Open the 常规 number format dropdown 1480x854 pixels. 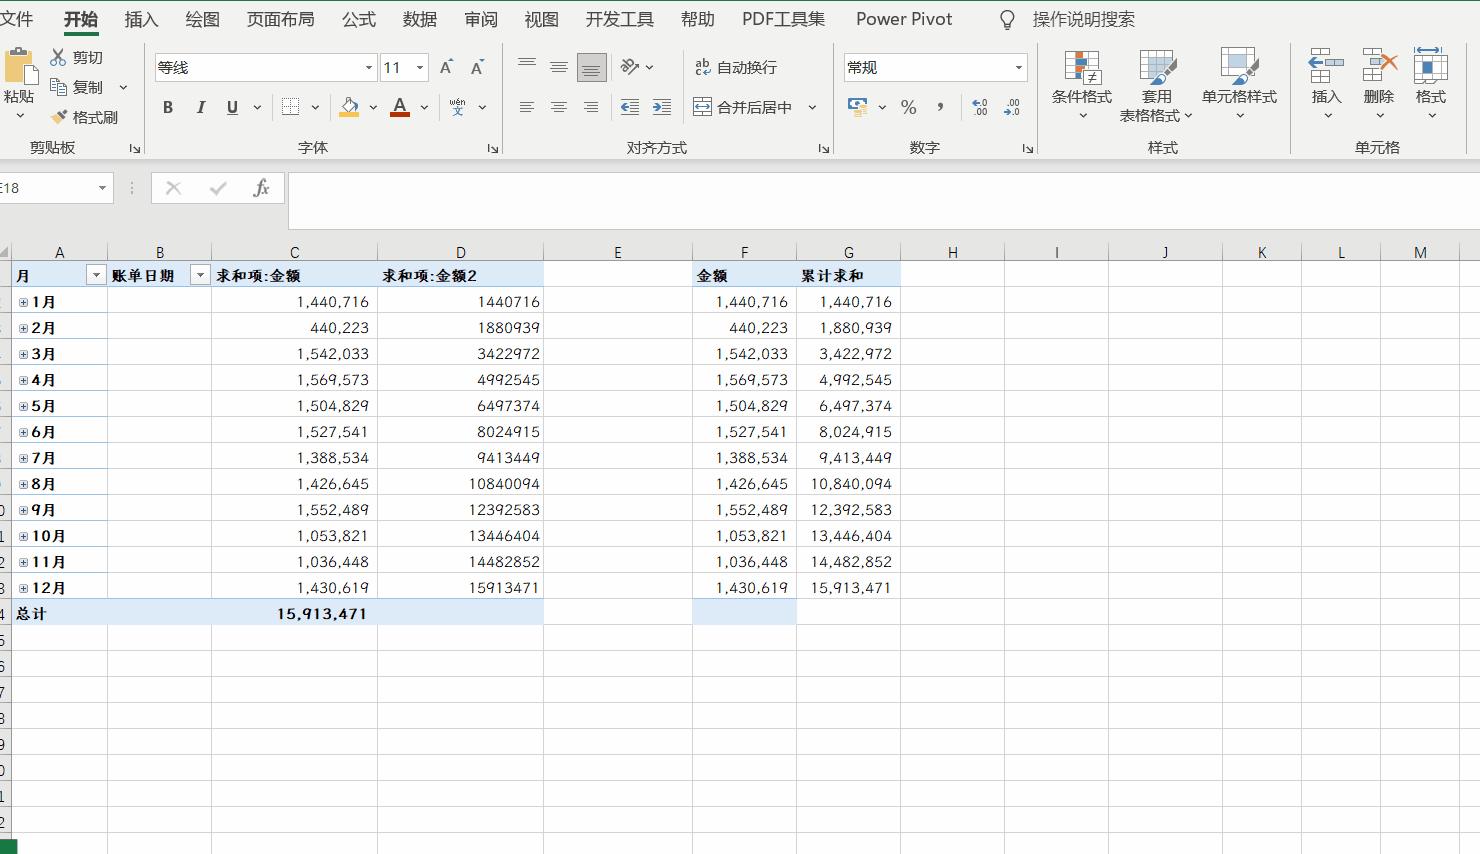click(1019, 67)
